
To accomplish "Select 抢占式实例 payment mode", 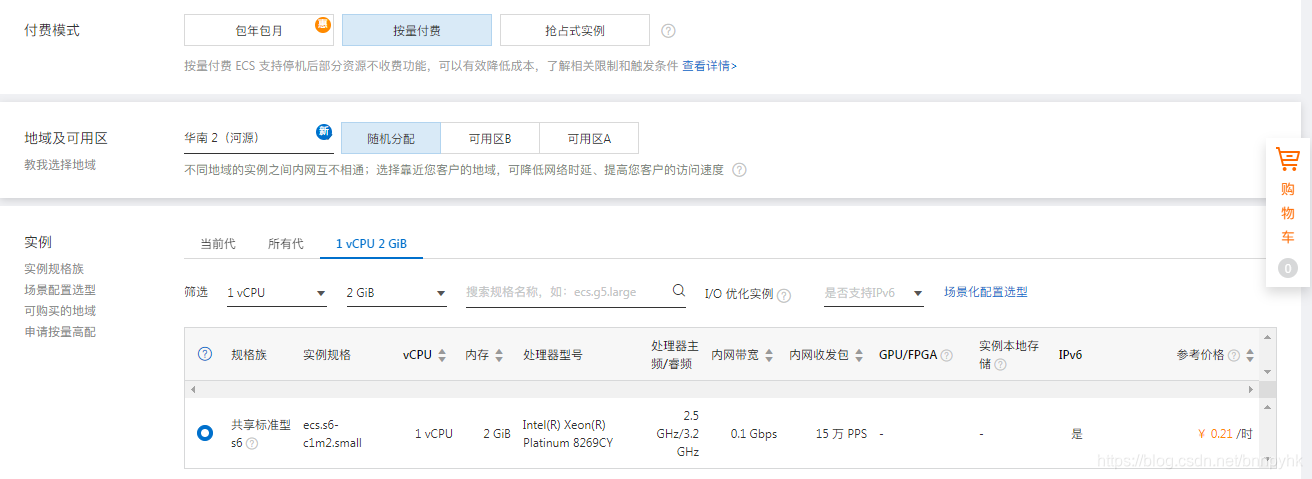I will [x=574, y=30].
